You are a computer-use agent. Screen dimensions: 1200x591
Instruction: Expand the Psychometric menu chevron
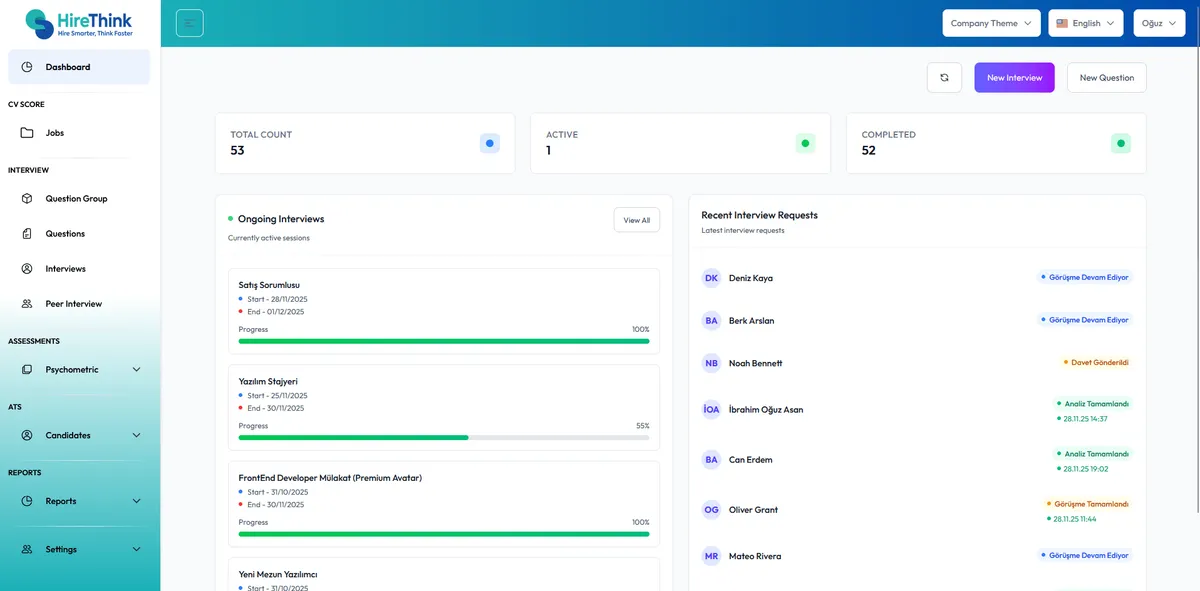click(x=137, y=369)
